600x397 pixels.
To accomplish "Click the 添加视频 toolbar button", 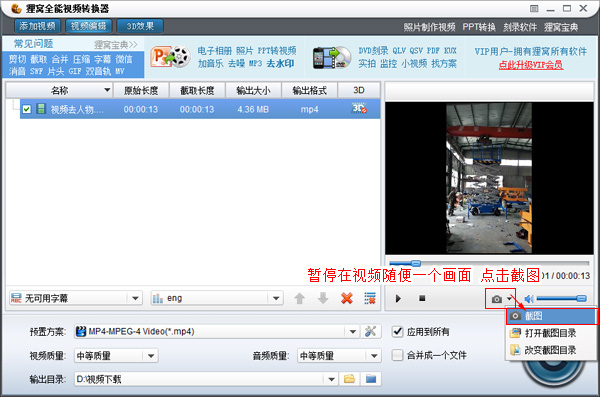I will [38, 26].
